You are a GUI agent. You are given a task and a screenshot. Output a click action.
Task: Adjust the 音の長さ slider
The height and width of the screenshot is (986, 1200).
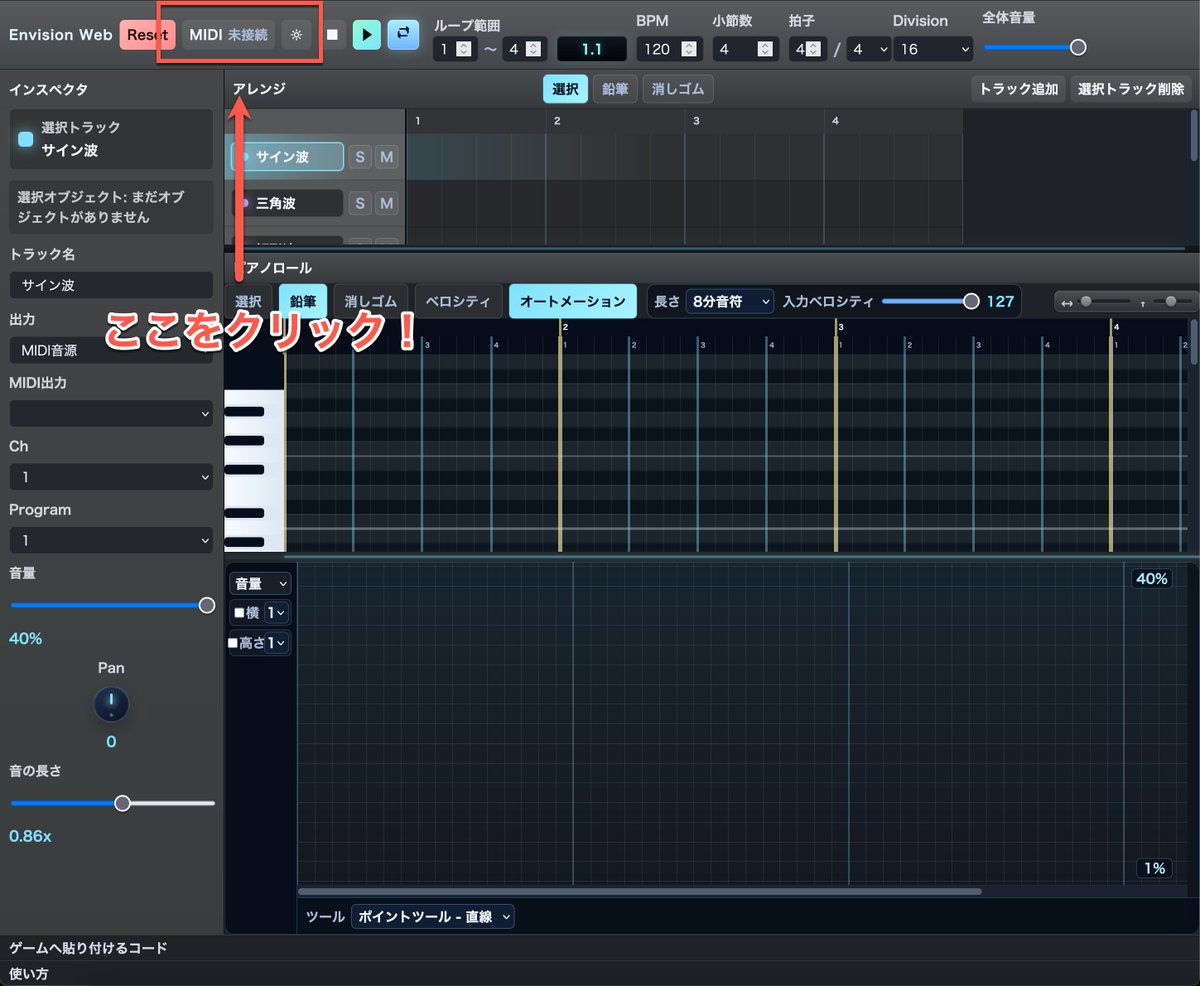[x=112, y=803]
